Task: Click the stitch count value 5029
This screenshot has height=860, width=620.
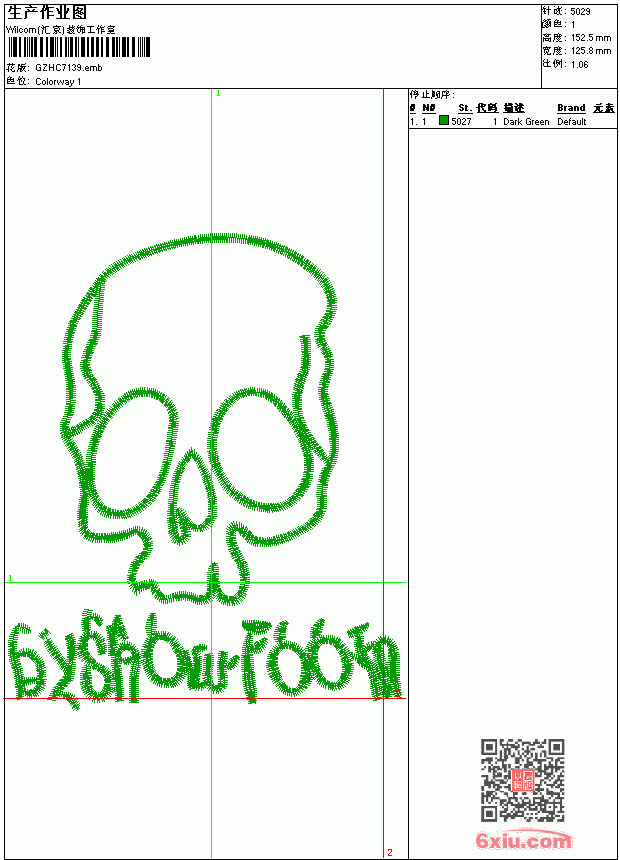Action: pyautogui.click(x=580, y=11)
